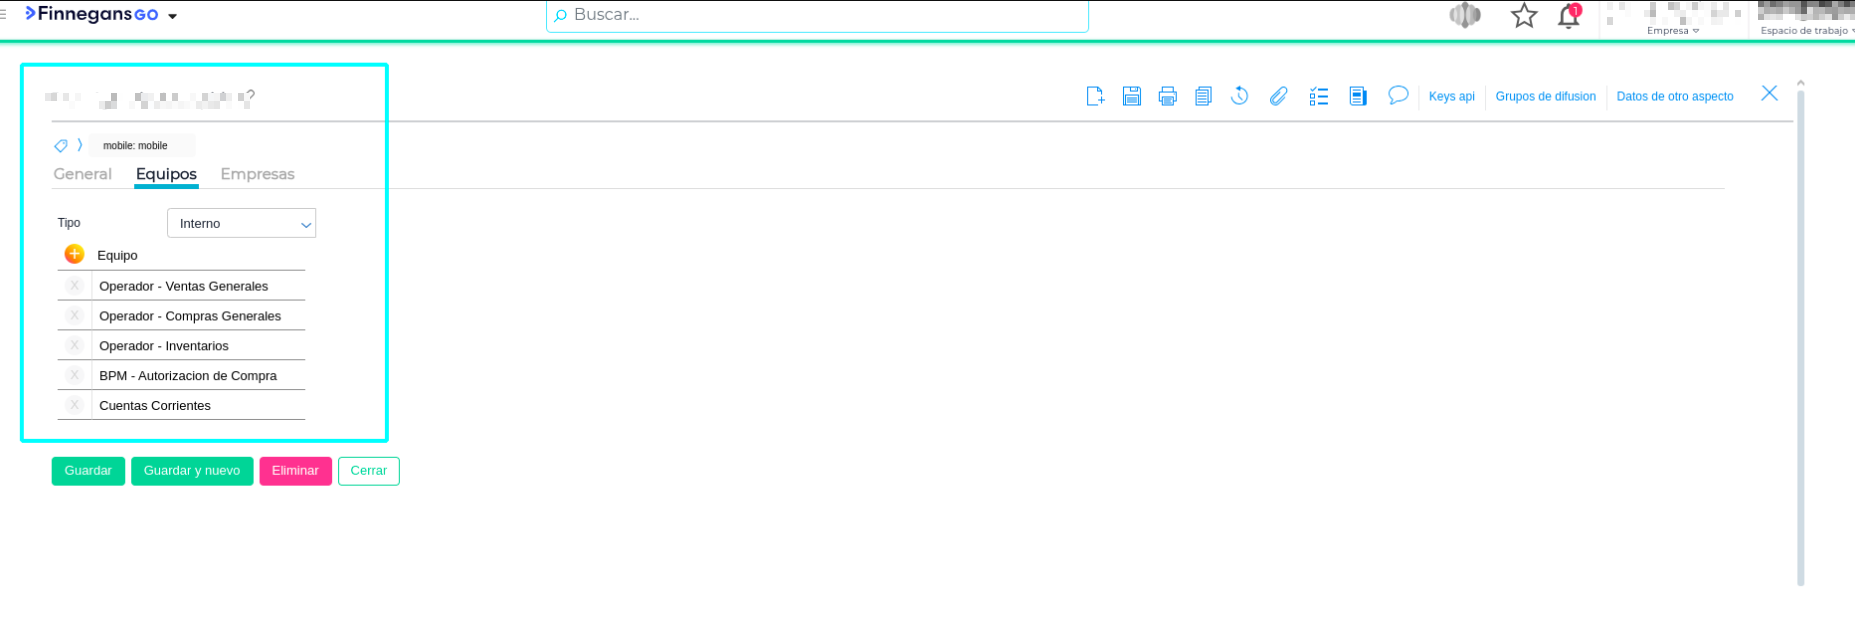Open the comments speech bubble icon

click(1398, 95)
